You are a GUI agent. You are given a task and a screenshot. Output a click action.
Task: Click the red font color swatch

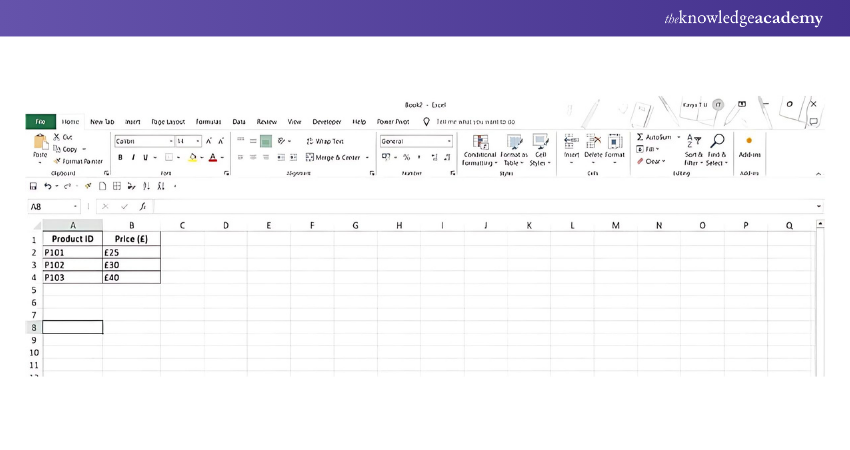click(x=212, y=157)
